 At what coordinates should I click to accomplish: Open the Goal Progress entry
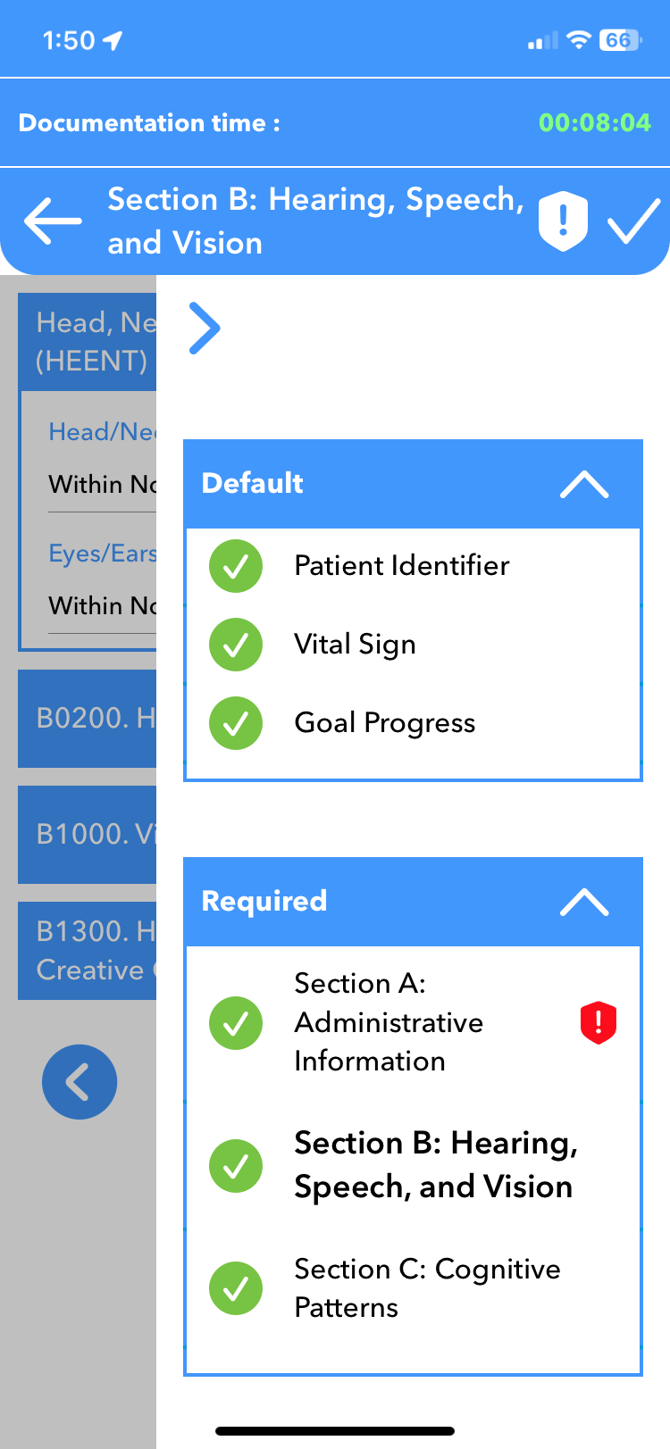(x=385, y=723)
